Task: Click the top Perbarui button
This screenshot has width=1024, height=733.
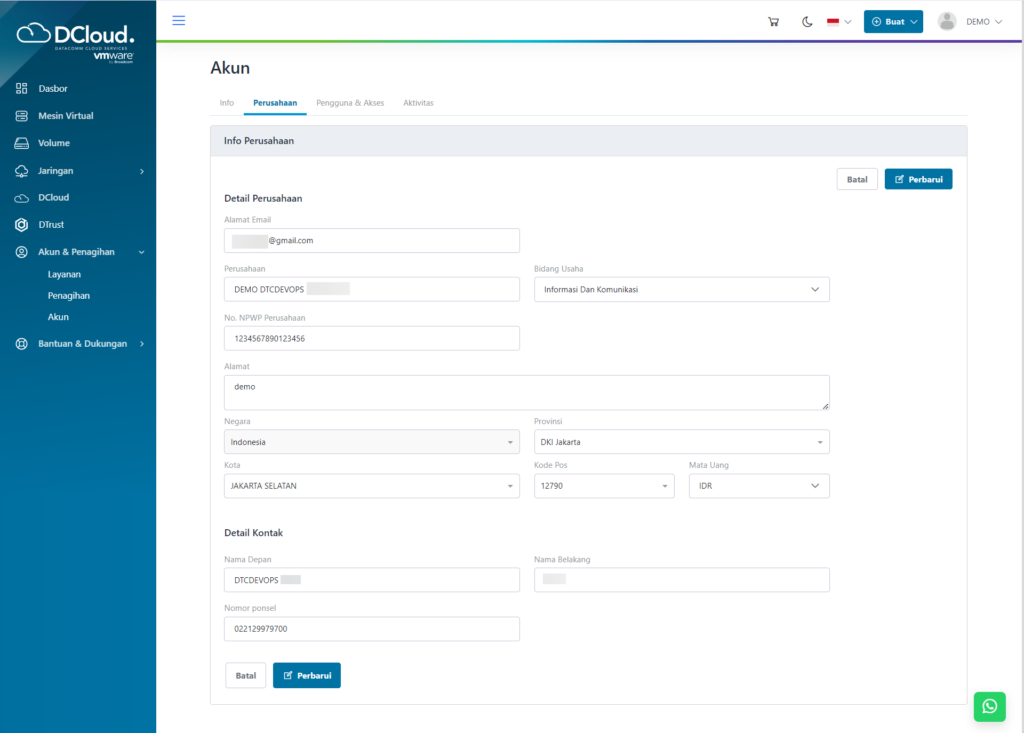Action: point(918,179)
